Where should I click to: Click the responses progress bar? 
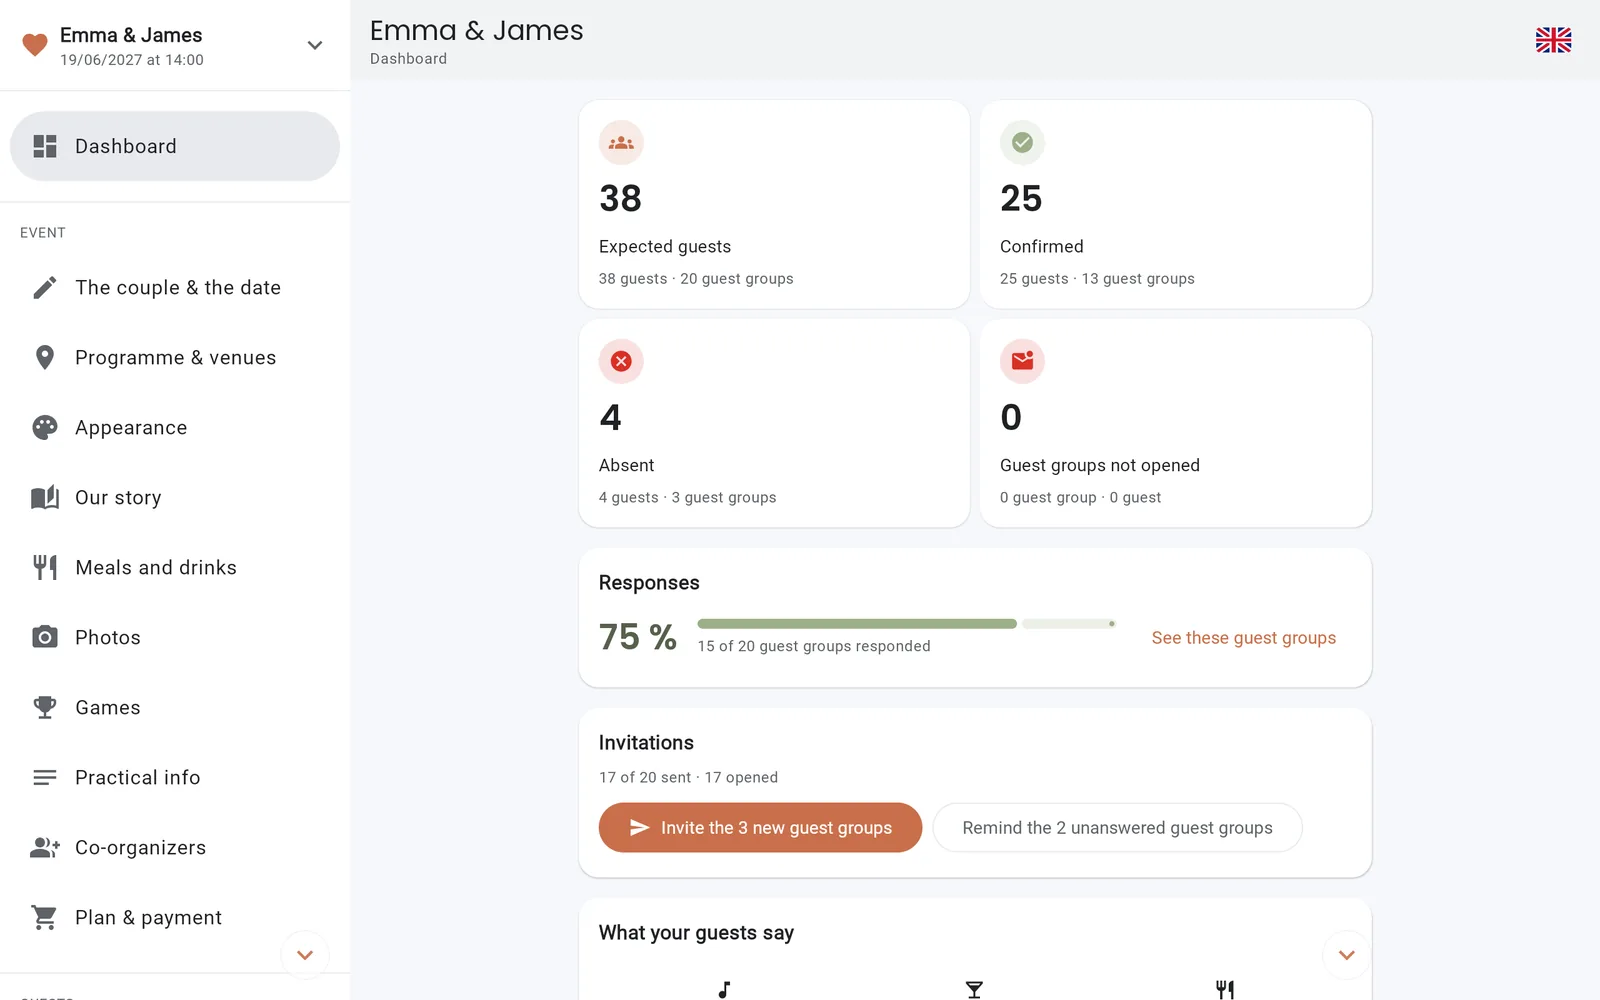pos(906,624)
